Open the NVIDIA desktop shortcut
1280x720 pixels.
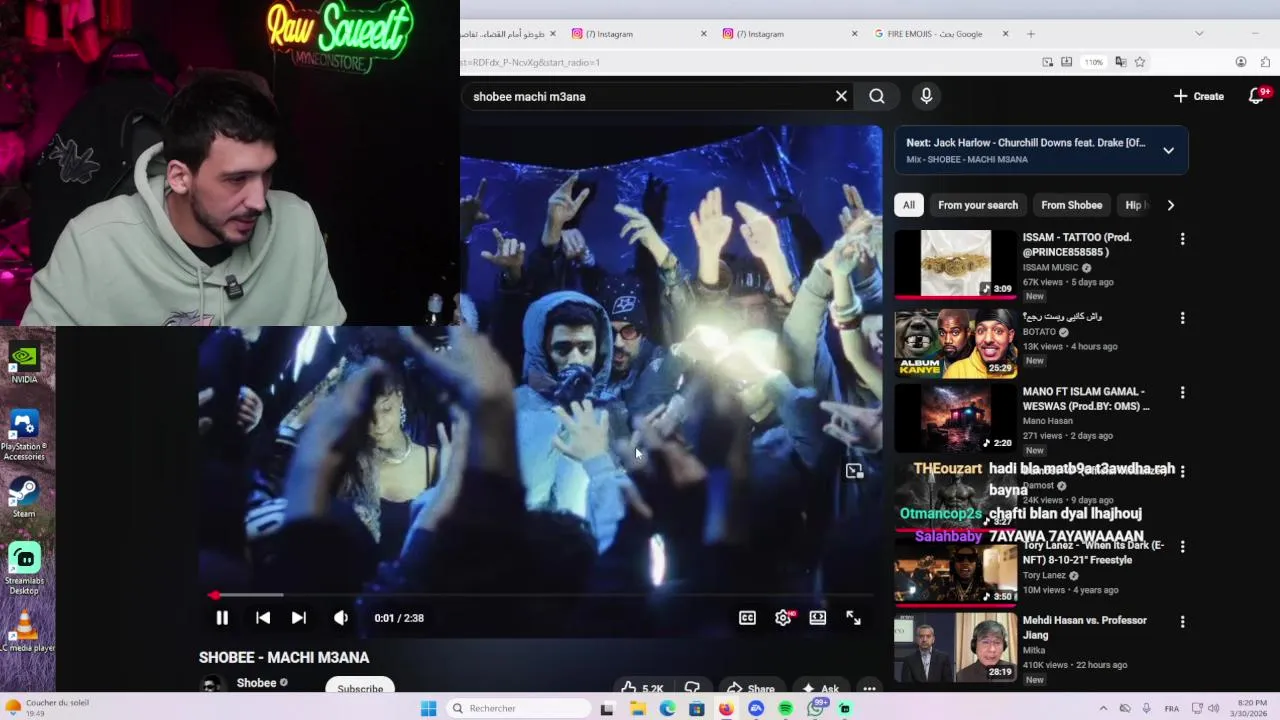tap(24, 364)
